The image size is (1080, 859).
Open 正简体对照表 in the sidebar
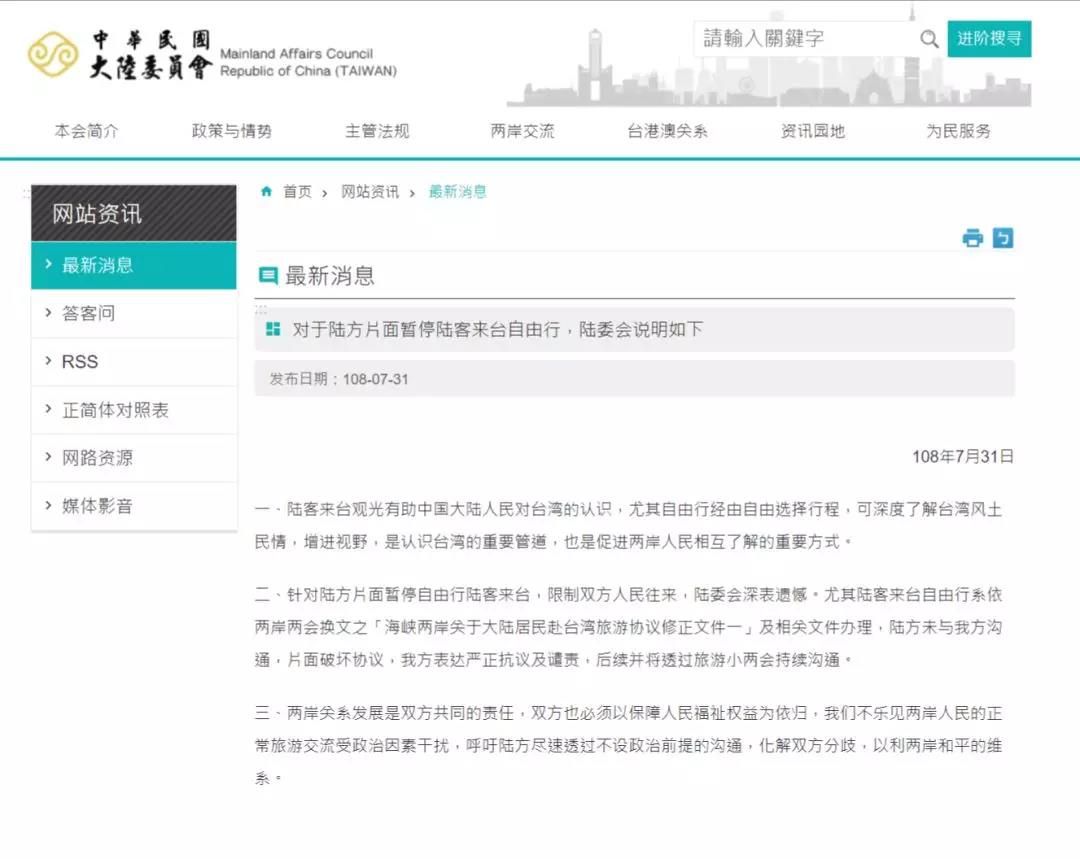click(x=134, y=410)
